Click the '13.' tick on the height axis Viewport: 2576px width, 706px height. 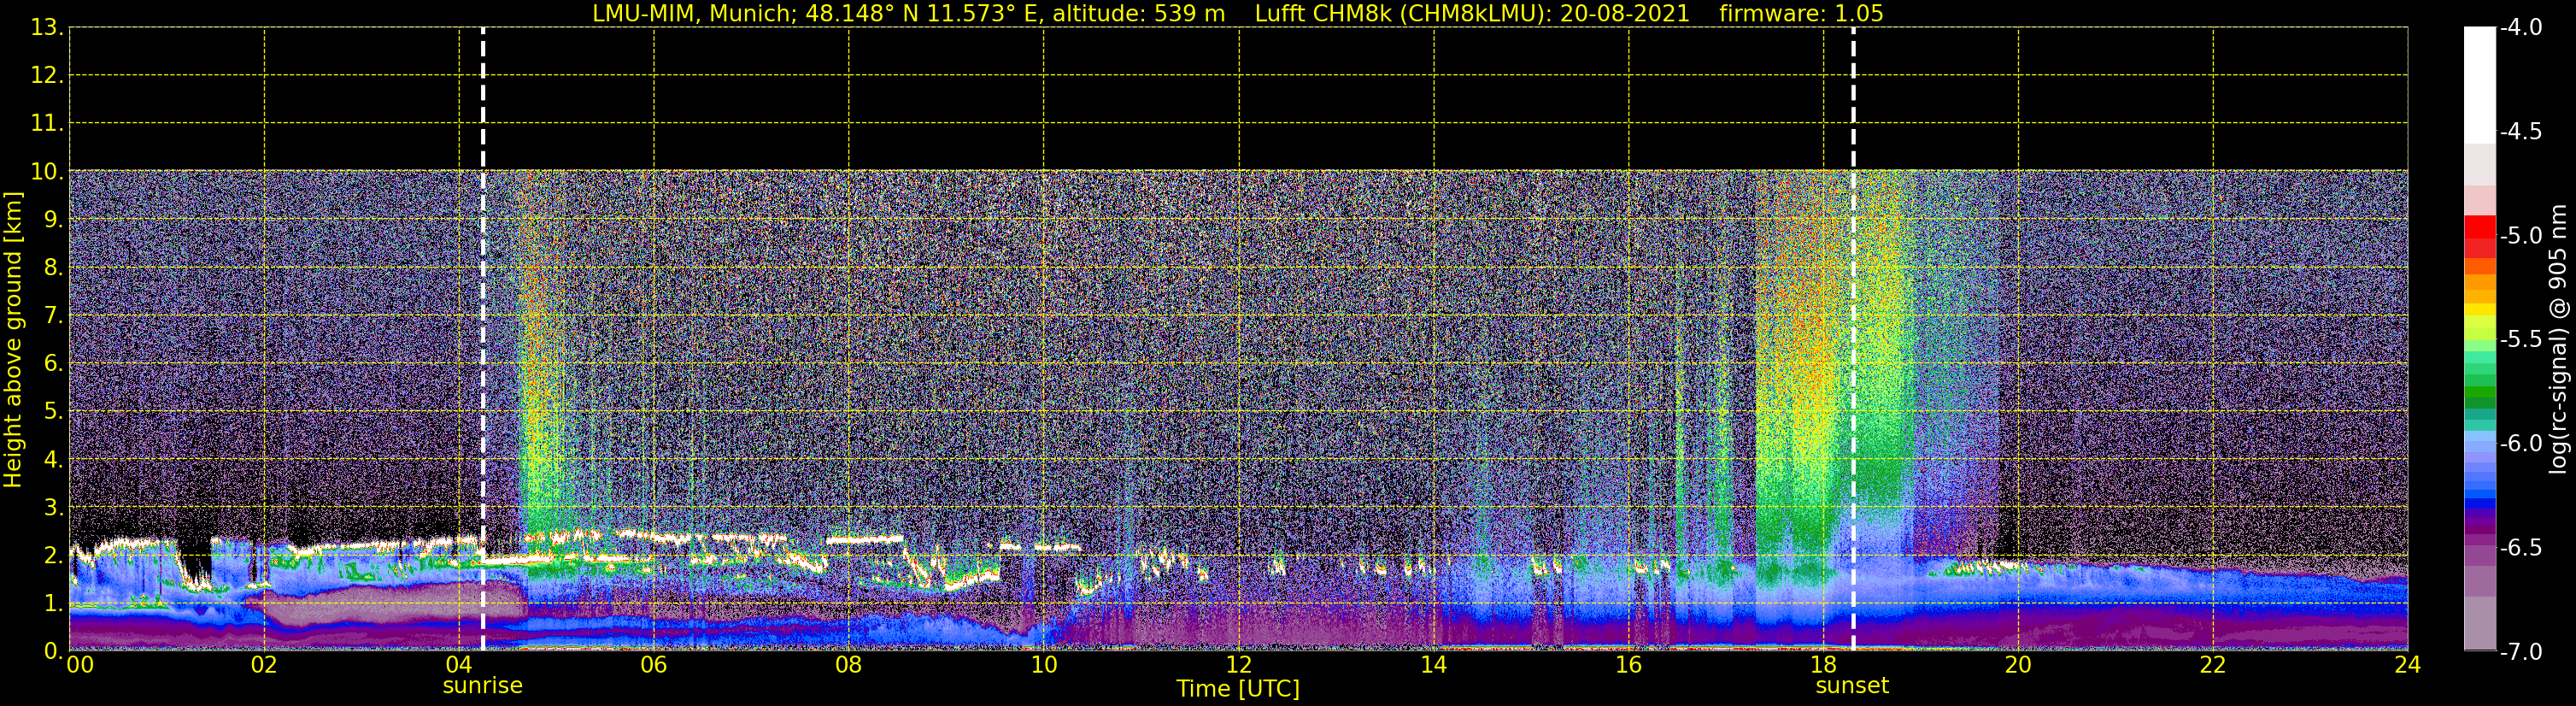[47, 28]
